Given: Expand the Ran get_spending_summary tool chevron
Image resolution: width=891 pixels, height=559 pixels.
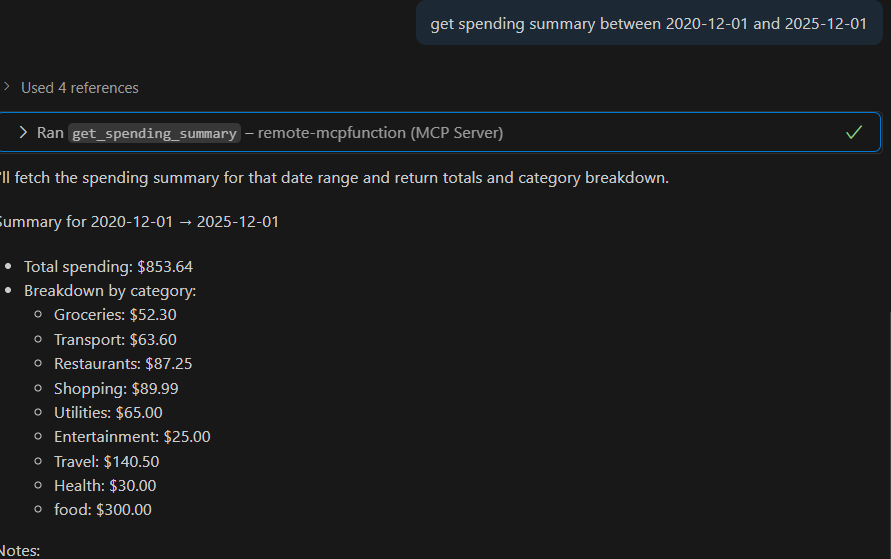Looking at the screenshot, I should pyautogui.click(x=23, y=132).
